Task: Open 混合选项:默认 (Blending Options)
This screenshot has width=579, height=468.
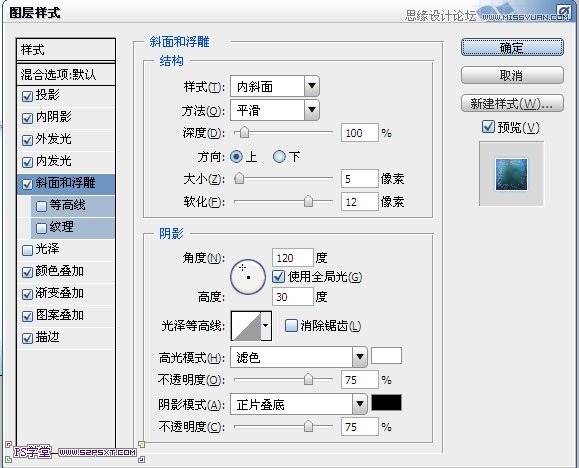Action: coord(66,75)
